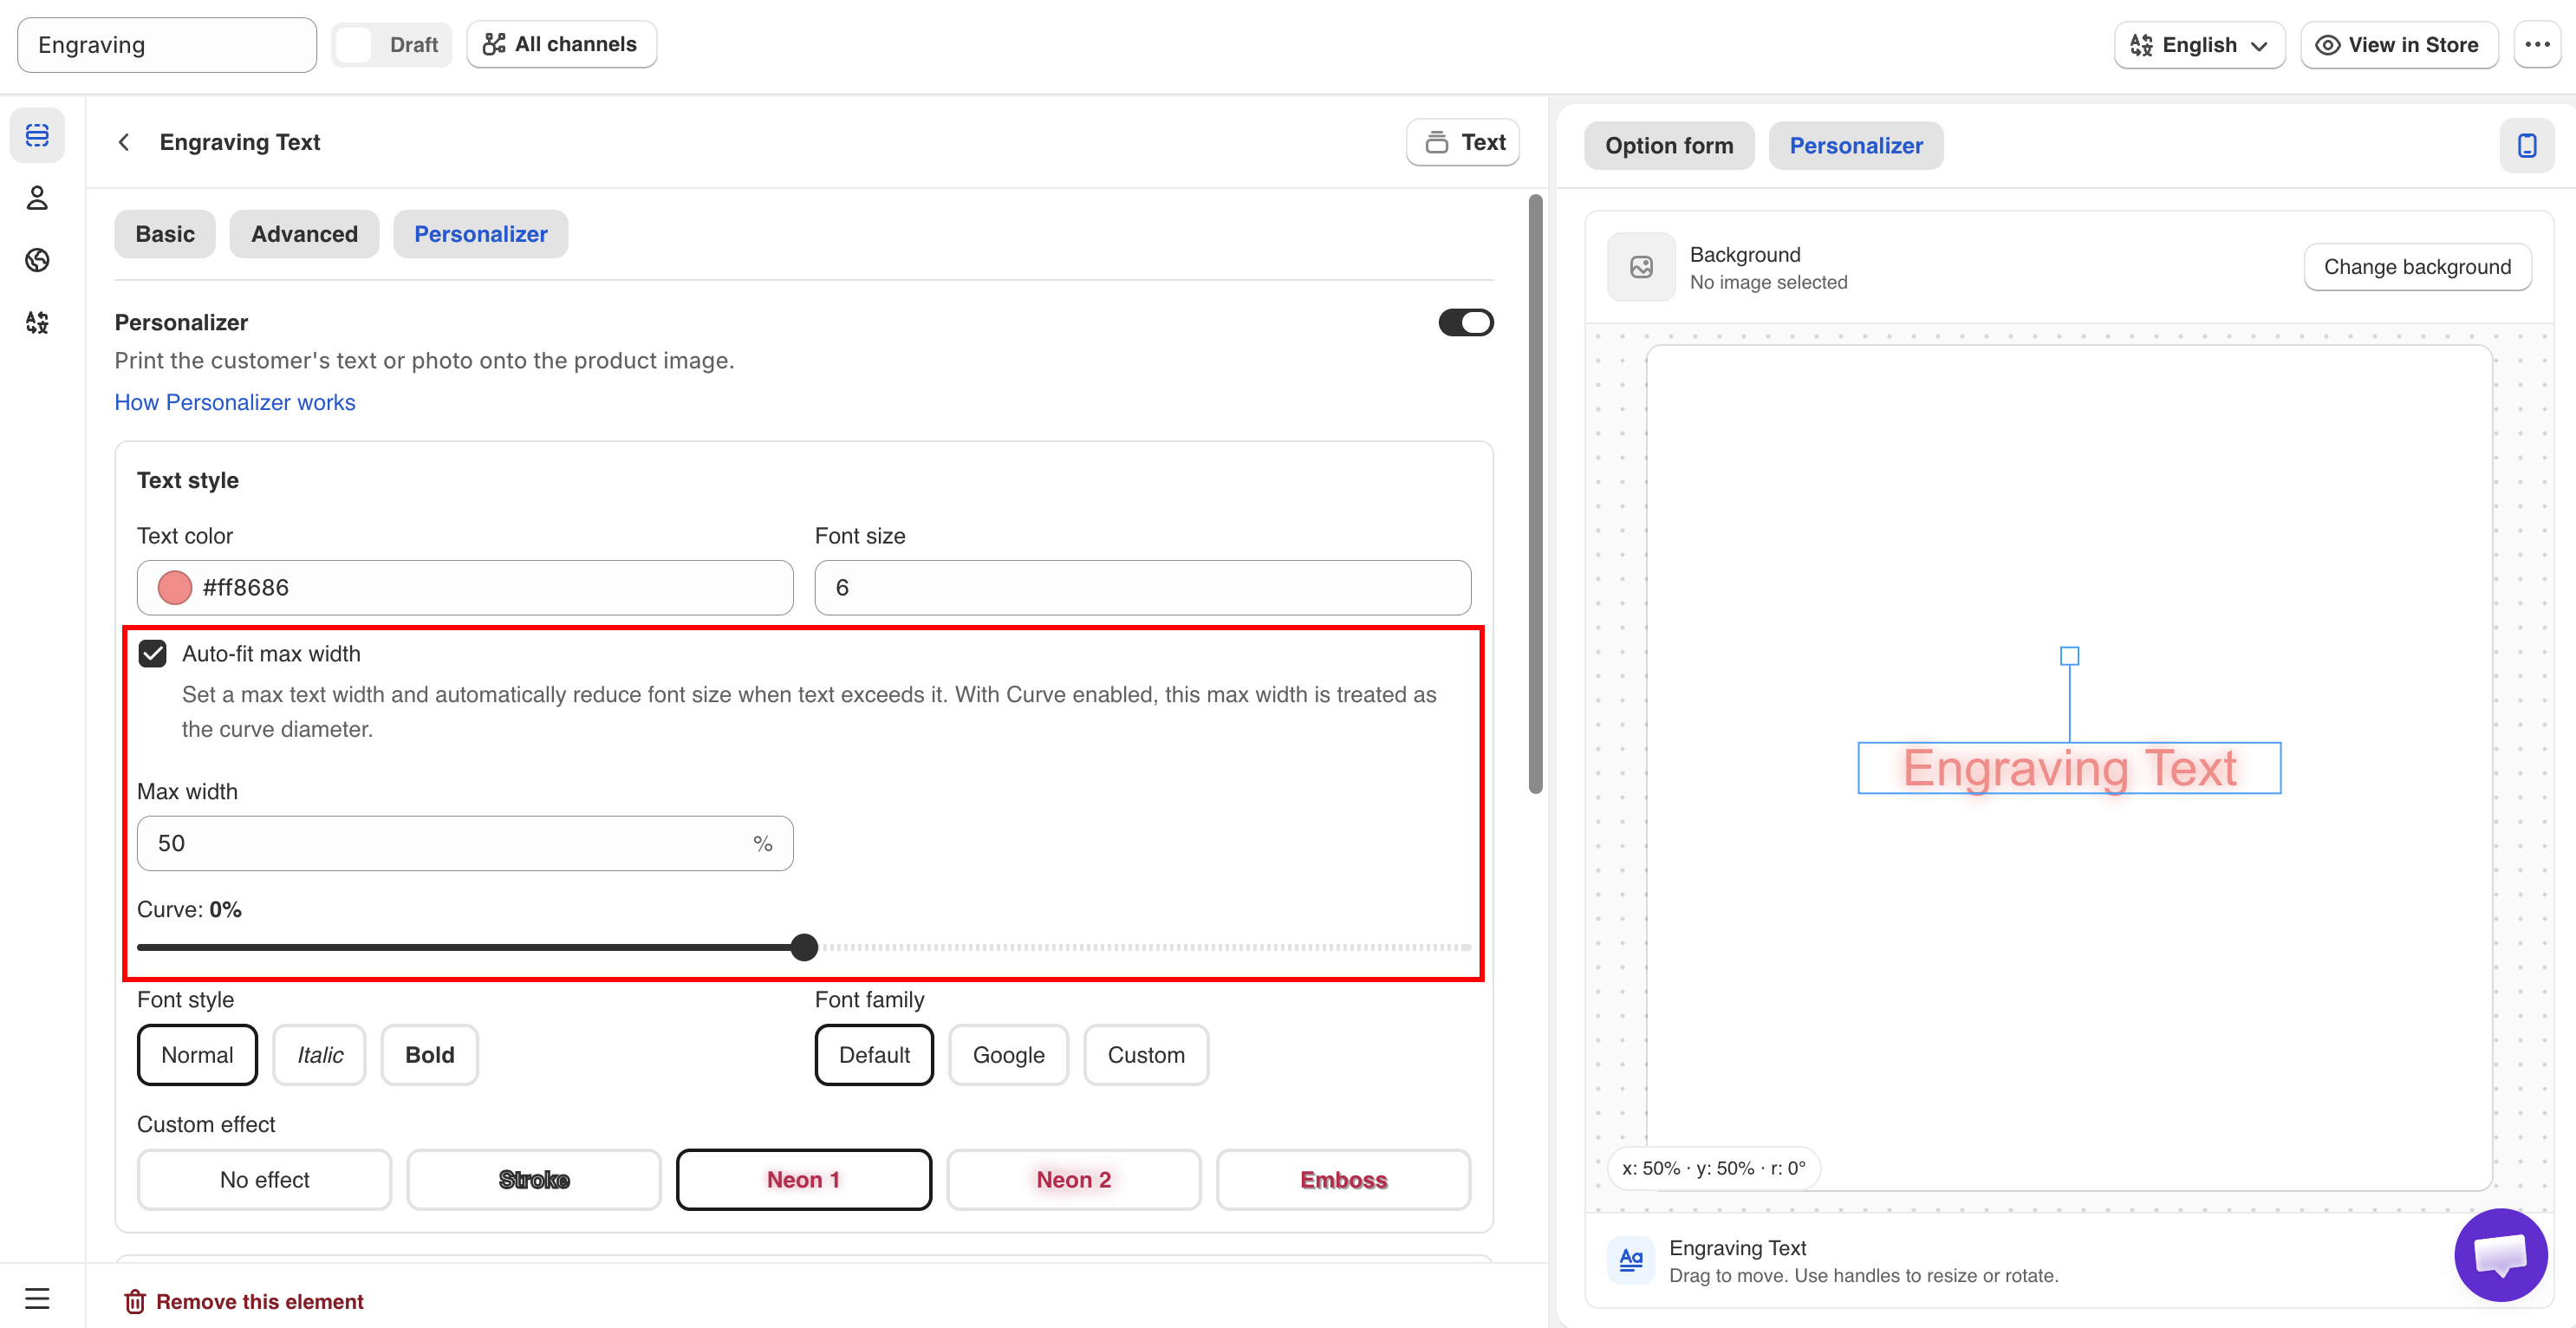The height and width of the screenshot is (1328, 2576).
Task: Switch to the Advanced tab
Action: [x=304, y=234]
